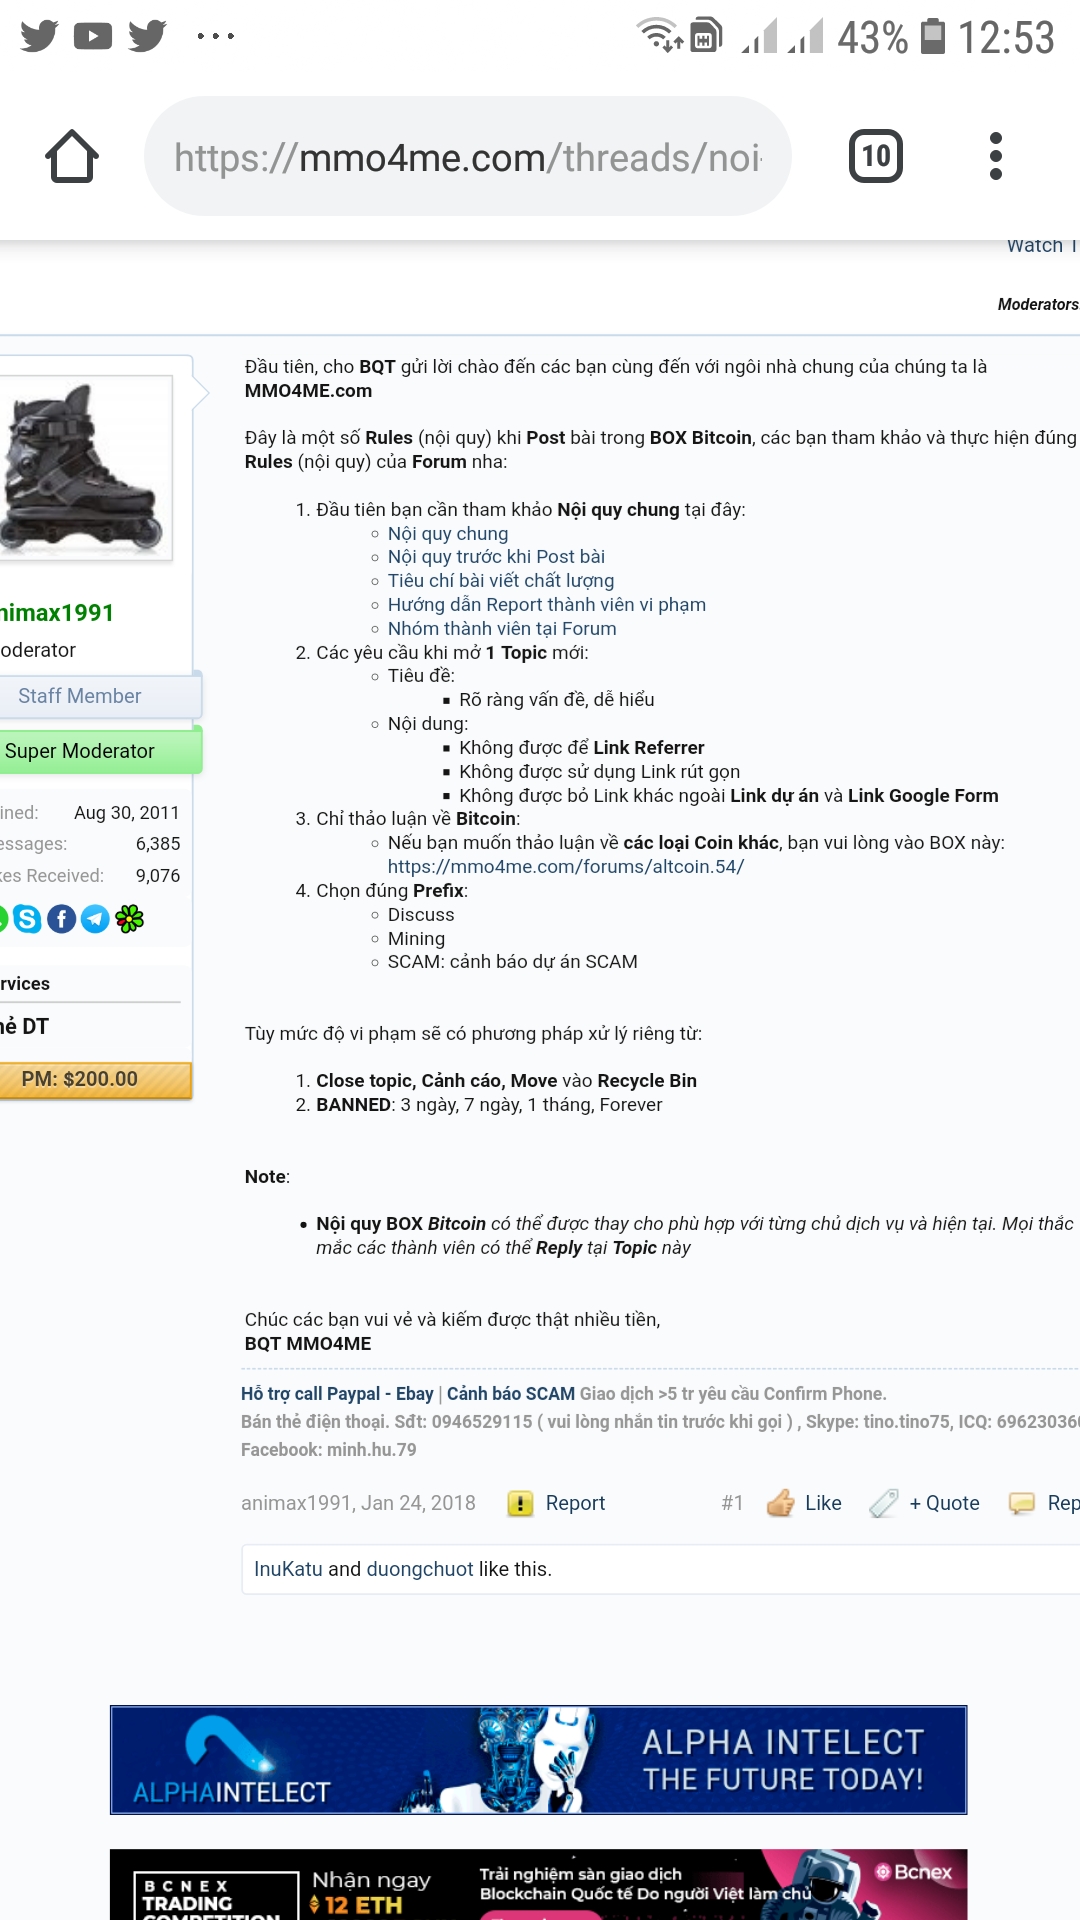Focus the mmo4me.com URL address bar
This screenshot has width=1080, height=1920.
click(x=468, y=156)
